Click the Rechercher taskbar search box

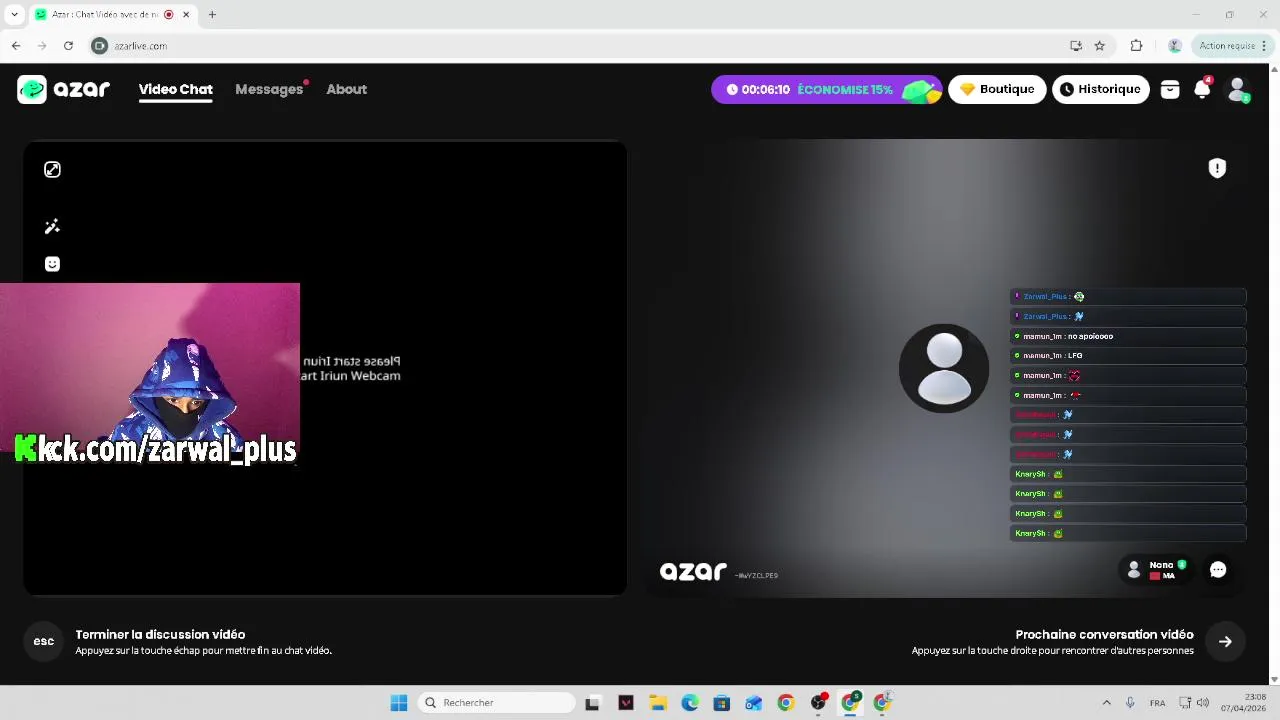[x=496, y=703]
